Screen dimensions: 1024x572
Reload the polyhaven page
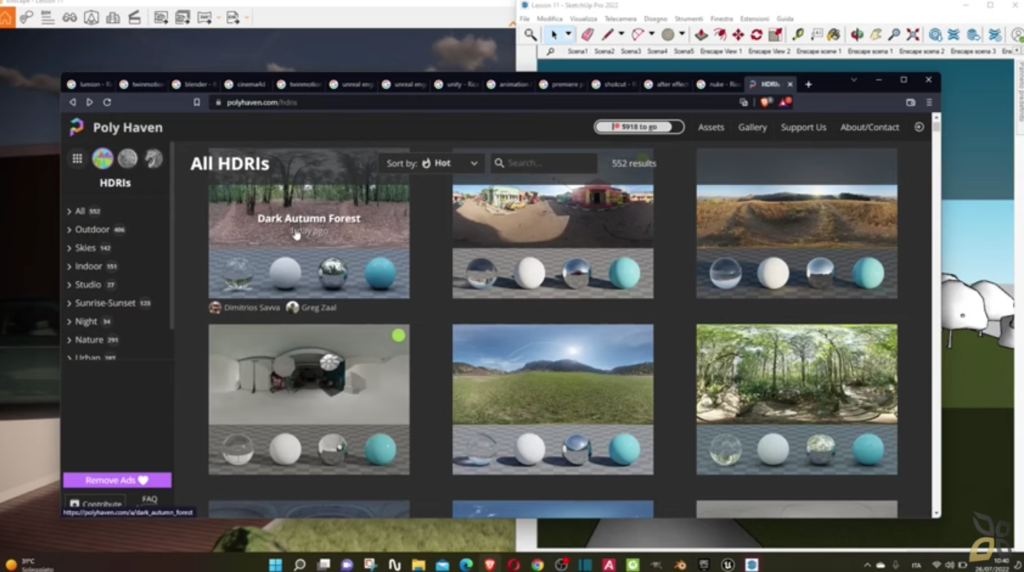coord(107,103)
